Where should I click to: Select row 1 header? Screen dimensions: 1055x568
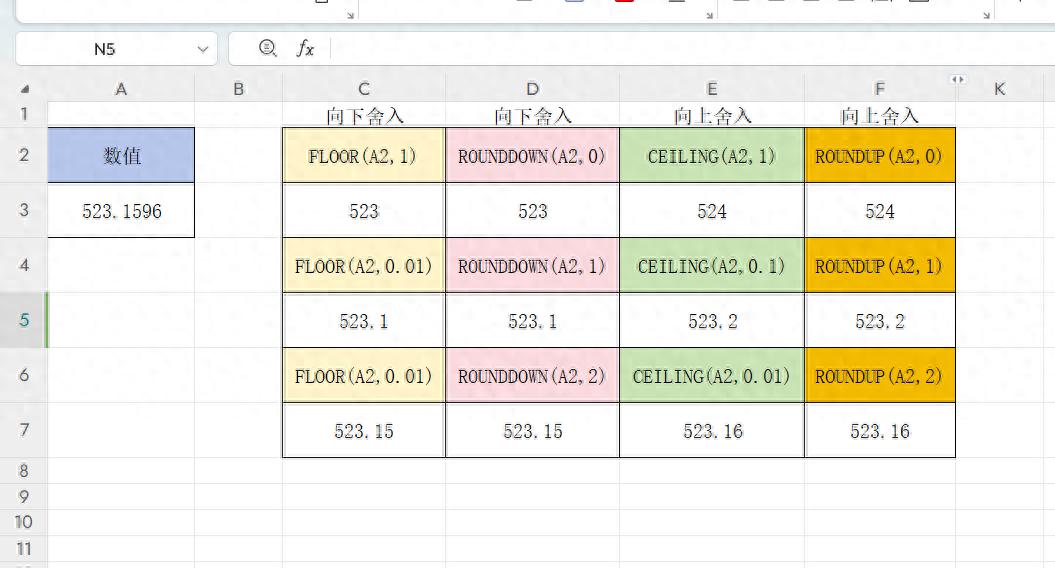[x=24, y=114]
